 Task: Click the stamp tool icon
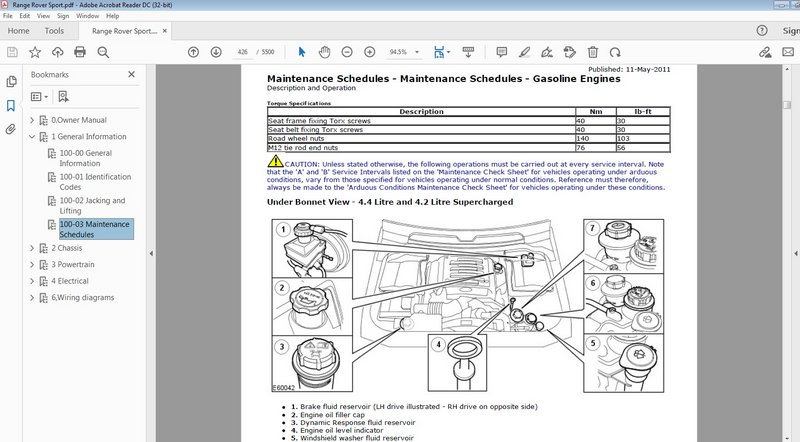coord(569,52)
